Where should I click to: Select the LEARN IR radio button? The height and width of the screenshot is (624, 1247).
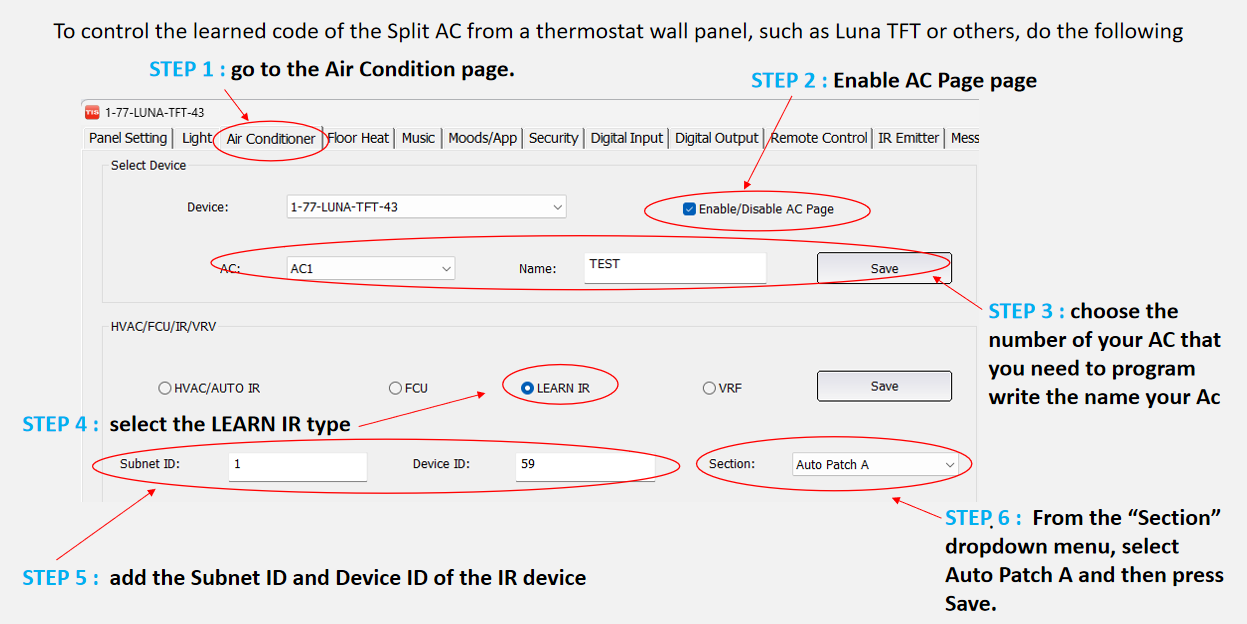(x=527, y=388)
